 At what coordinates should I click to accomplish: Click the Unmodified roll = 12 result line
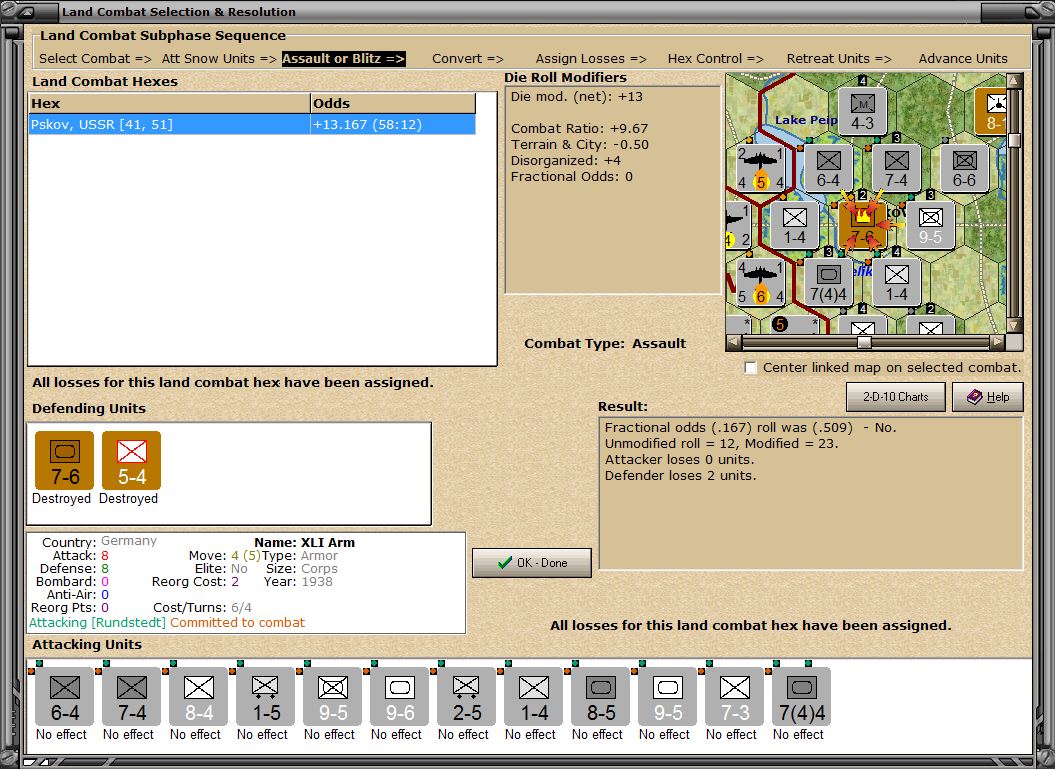tap(721, 443)
